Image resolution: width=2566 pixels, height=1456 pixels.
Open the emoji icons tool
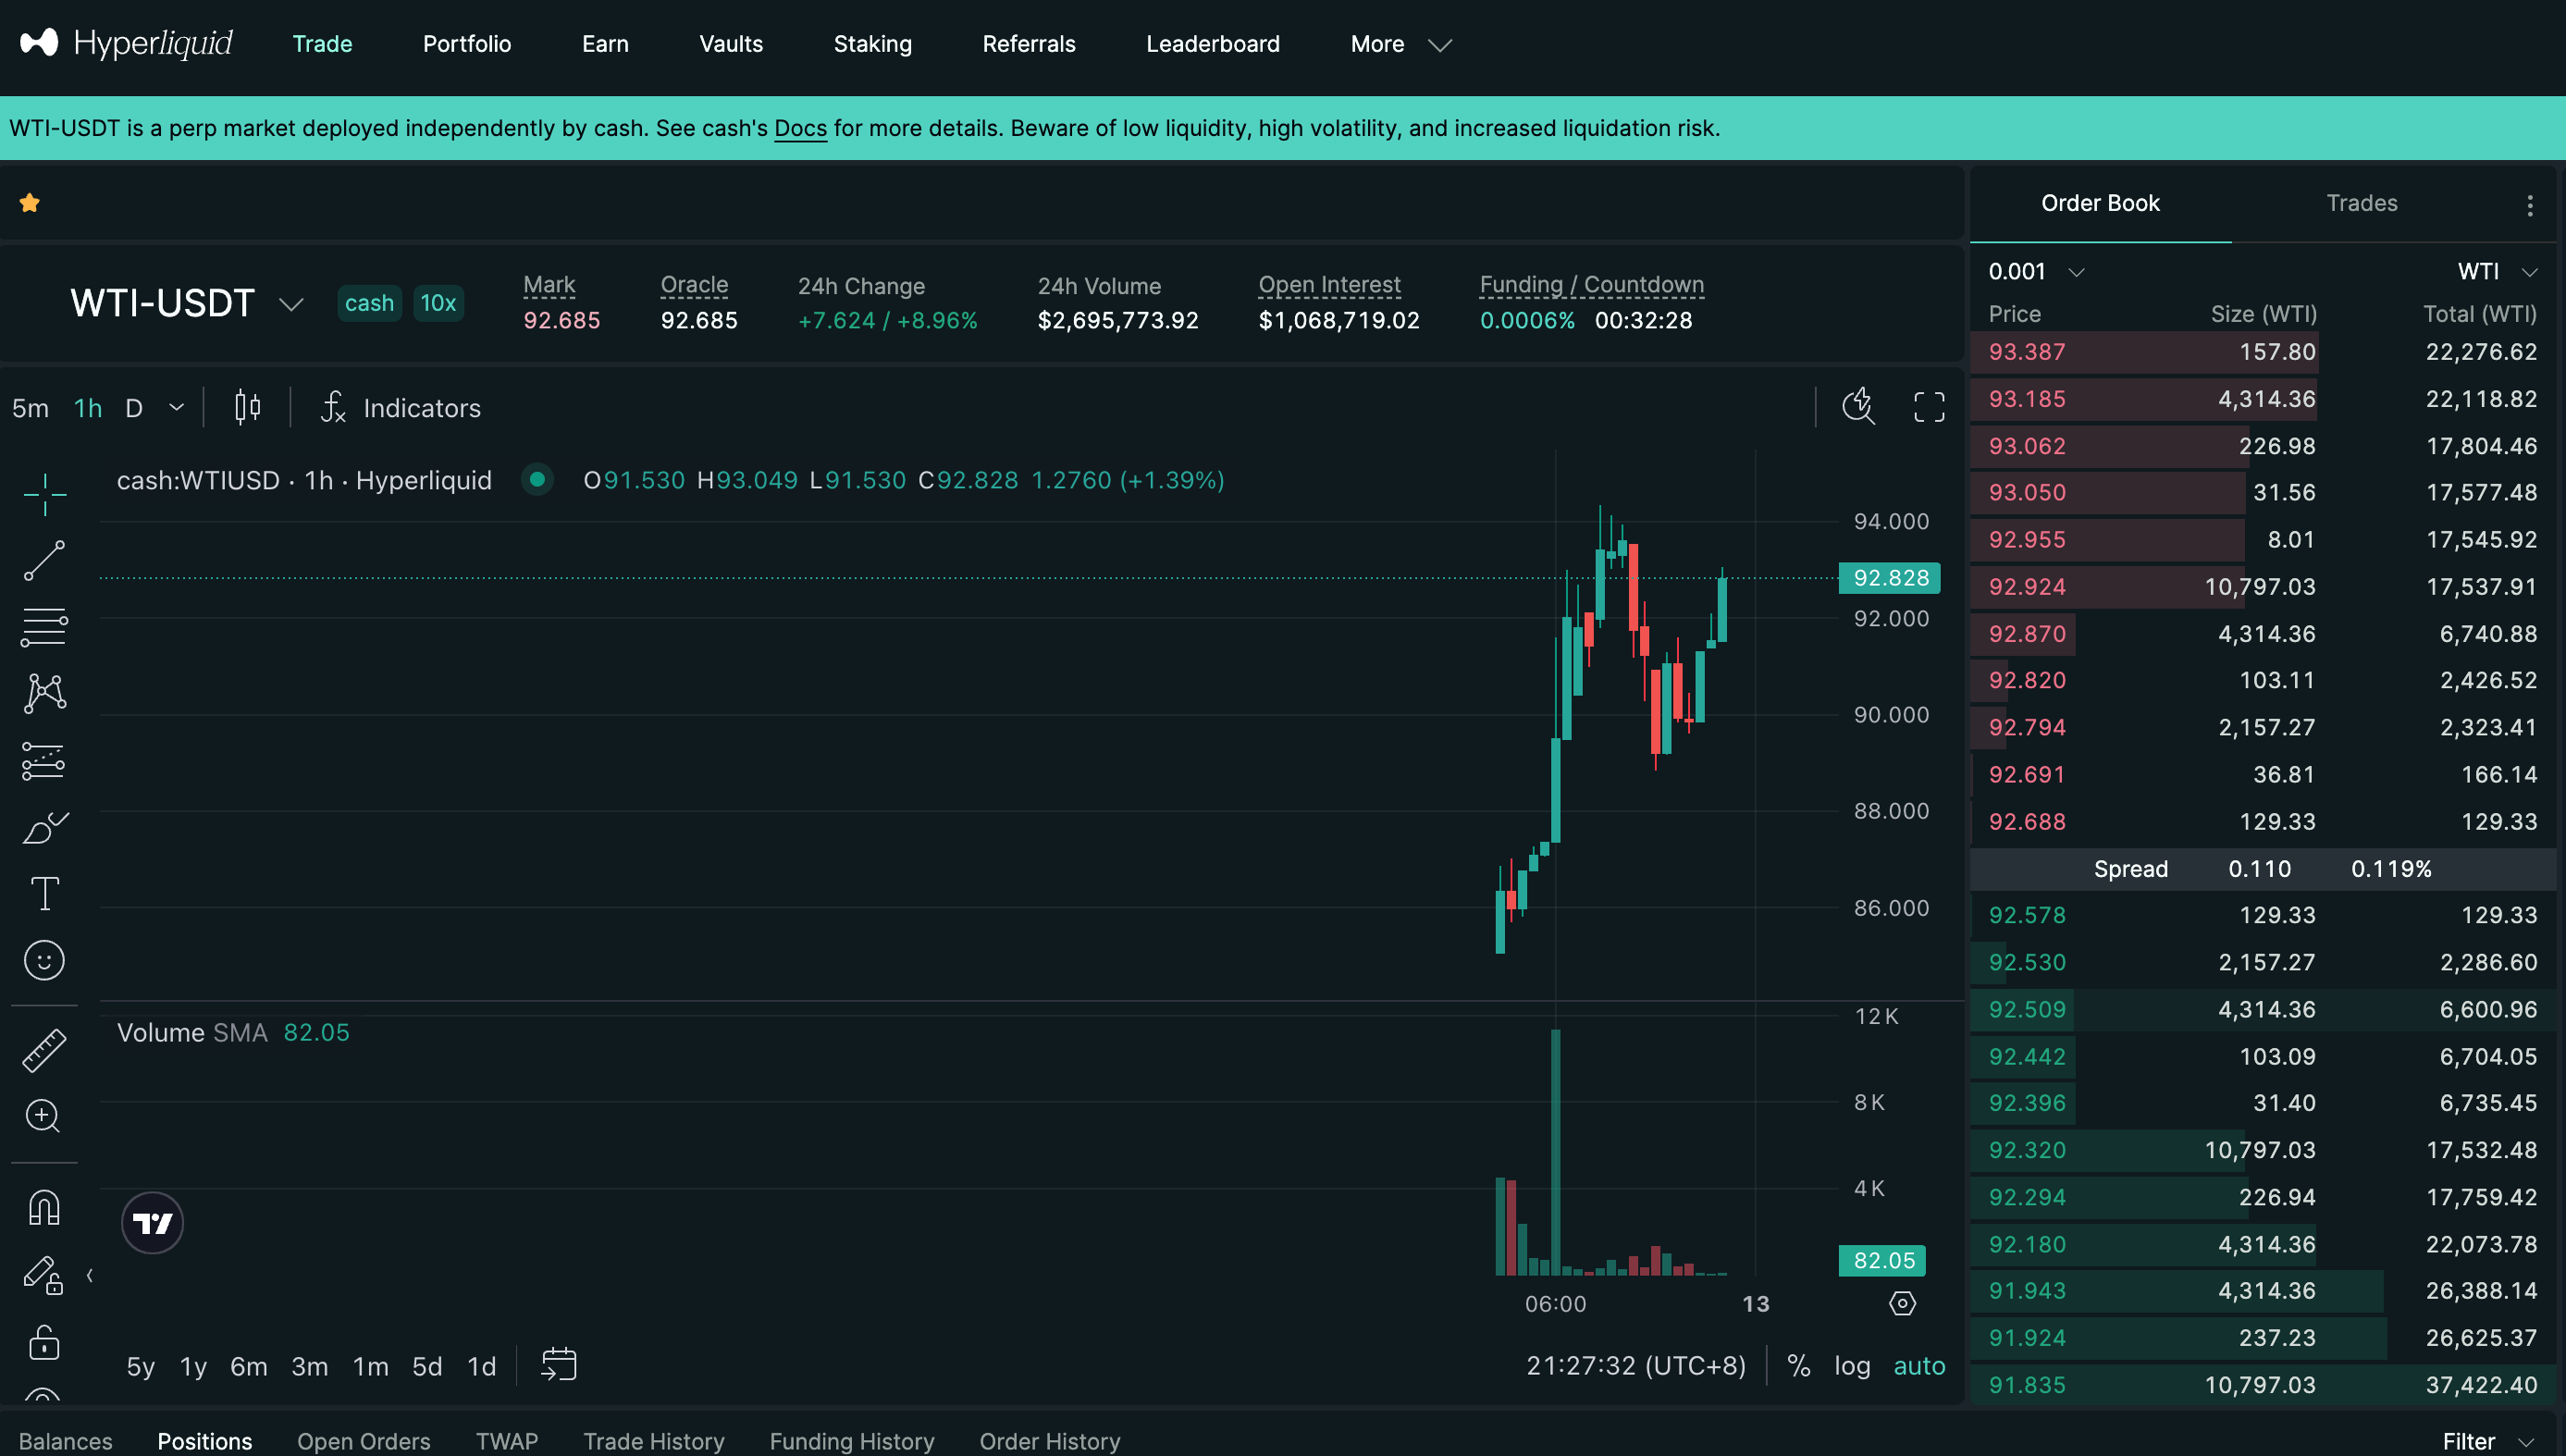tap(44, 960)
